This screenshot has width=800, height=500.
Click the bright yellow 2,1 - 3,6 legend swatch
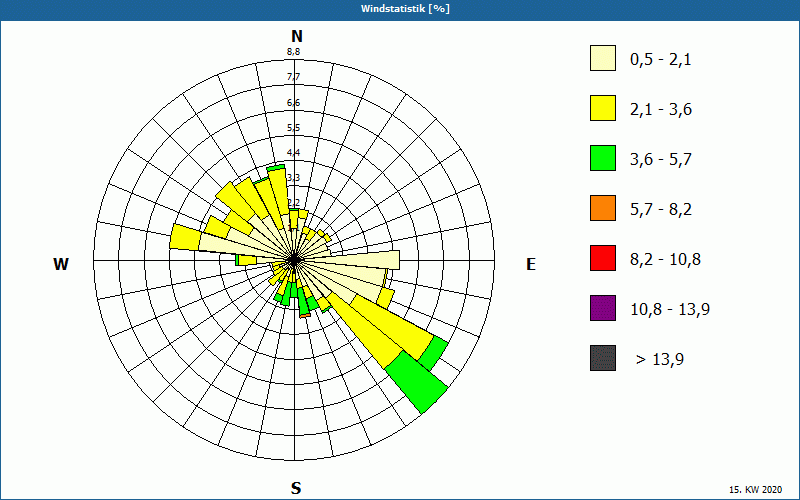pyautogui.click(x=603, y=108)
